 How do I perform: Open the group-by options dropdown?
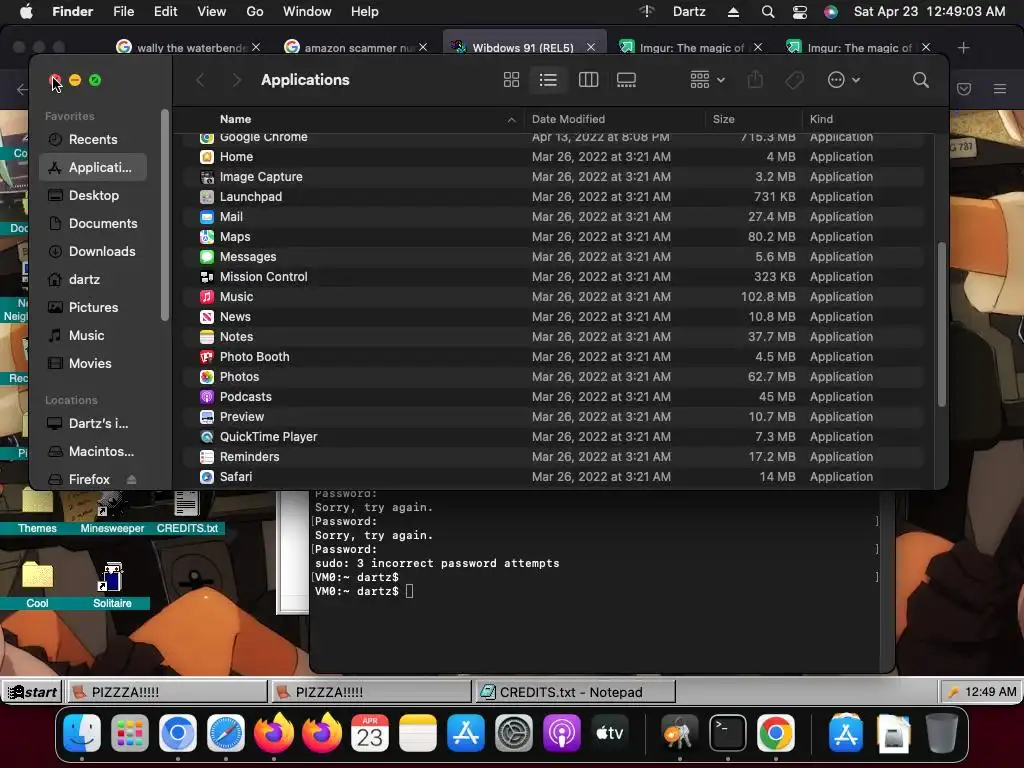pyautogui.click(x=707, y=80)
